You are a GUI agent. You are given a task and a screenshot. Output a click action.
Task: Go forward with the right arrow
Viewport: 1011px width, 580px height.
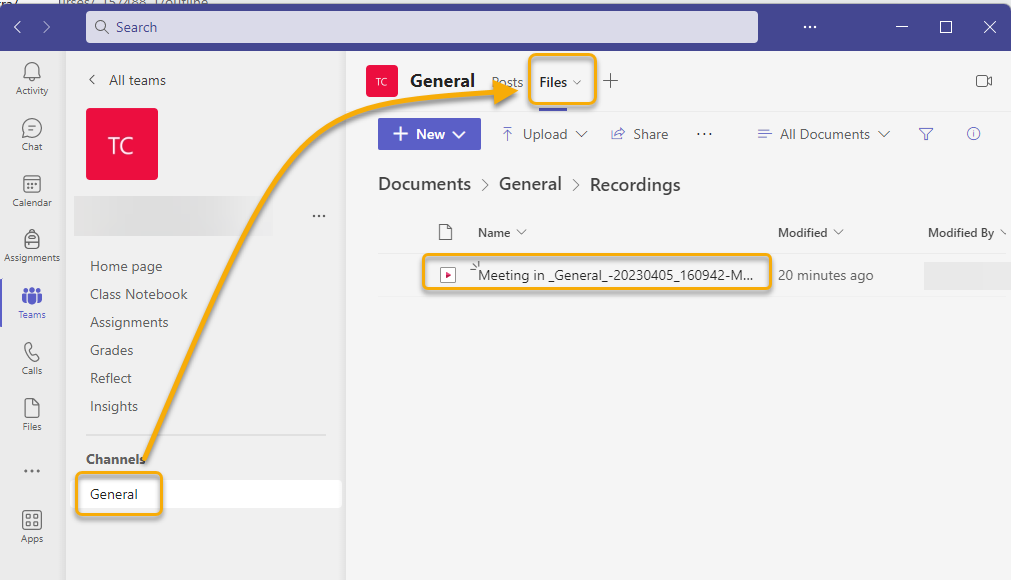point(46,27)
